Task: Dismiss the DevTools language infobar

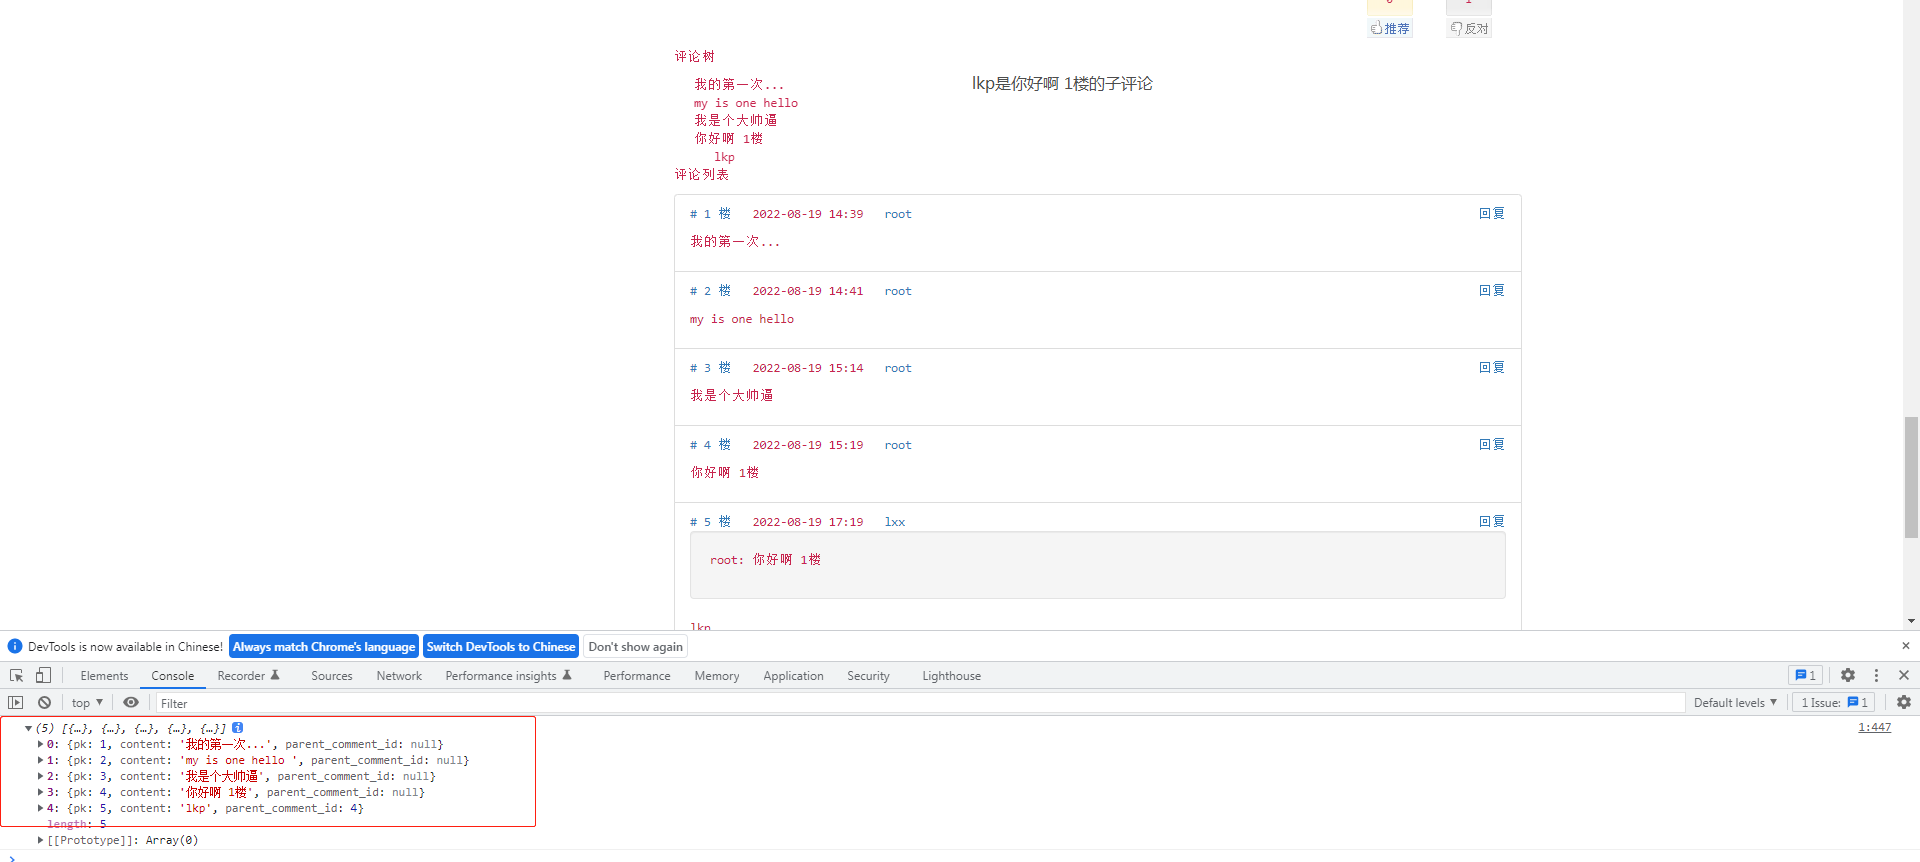Action: 1906,646
